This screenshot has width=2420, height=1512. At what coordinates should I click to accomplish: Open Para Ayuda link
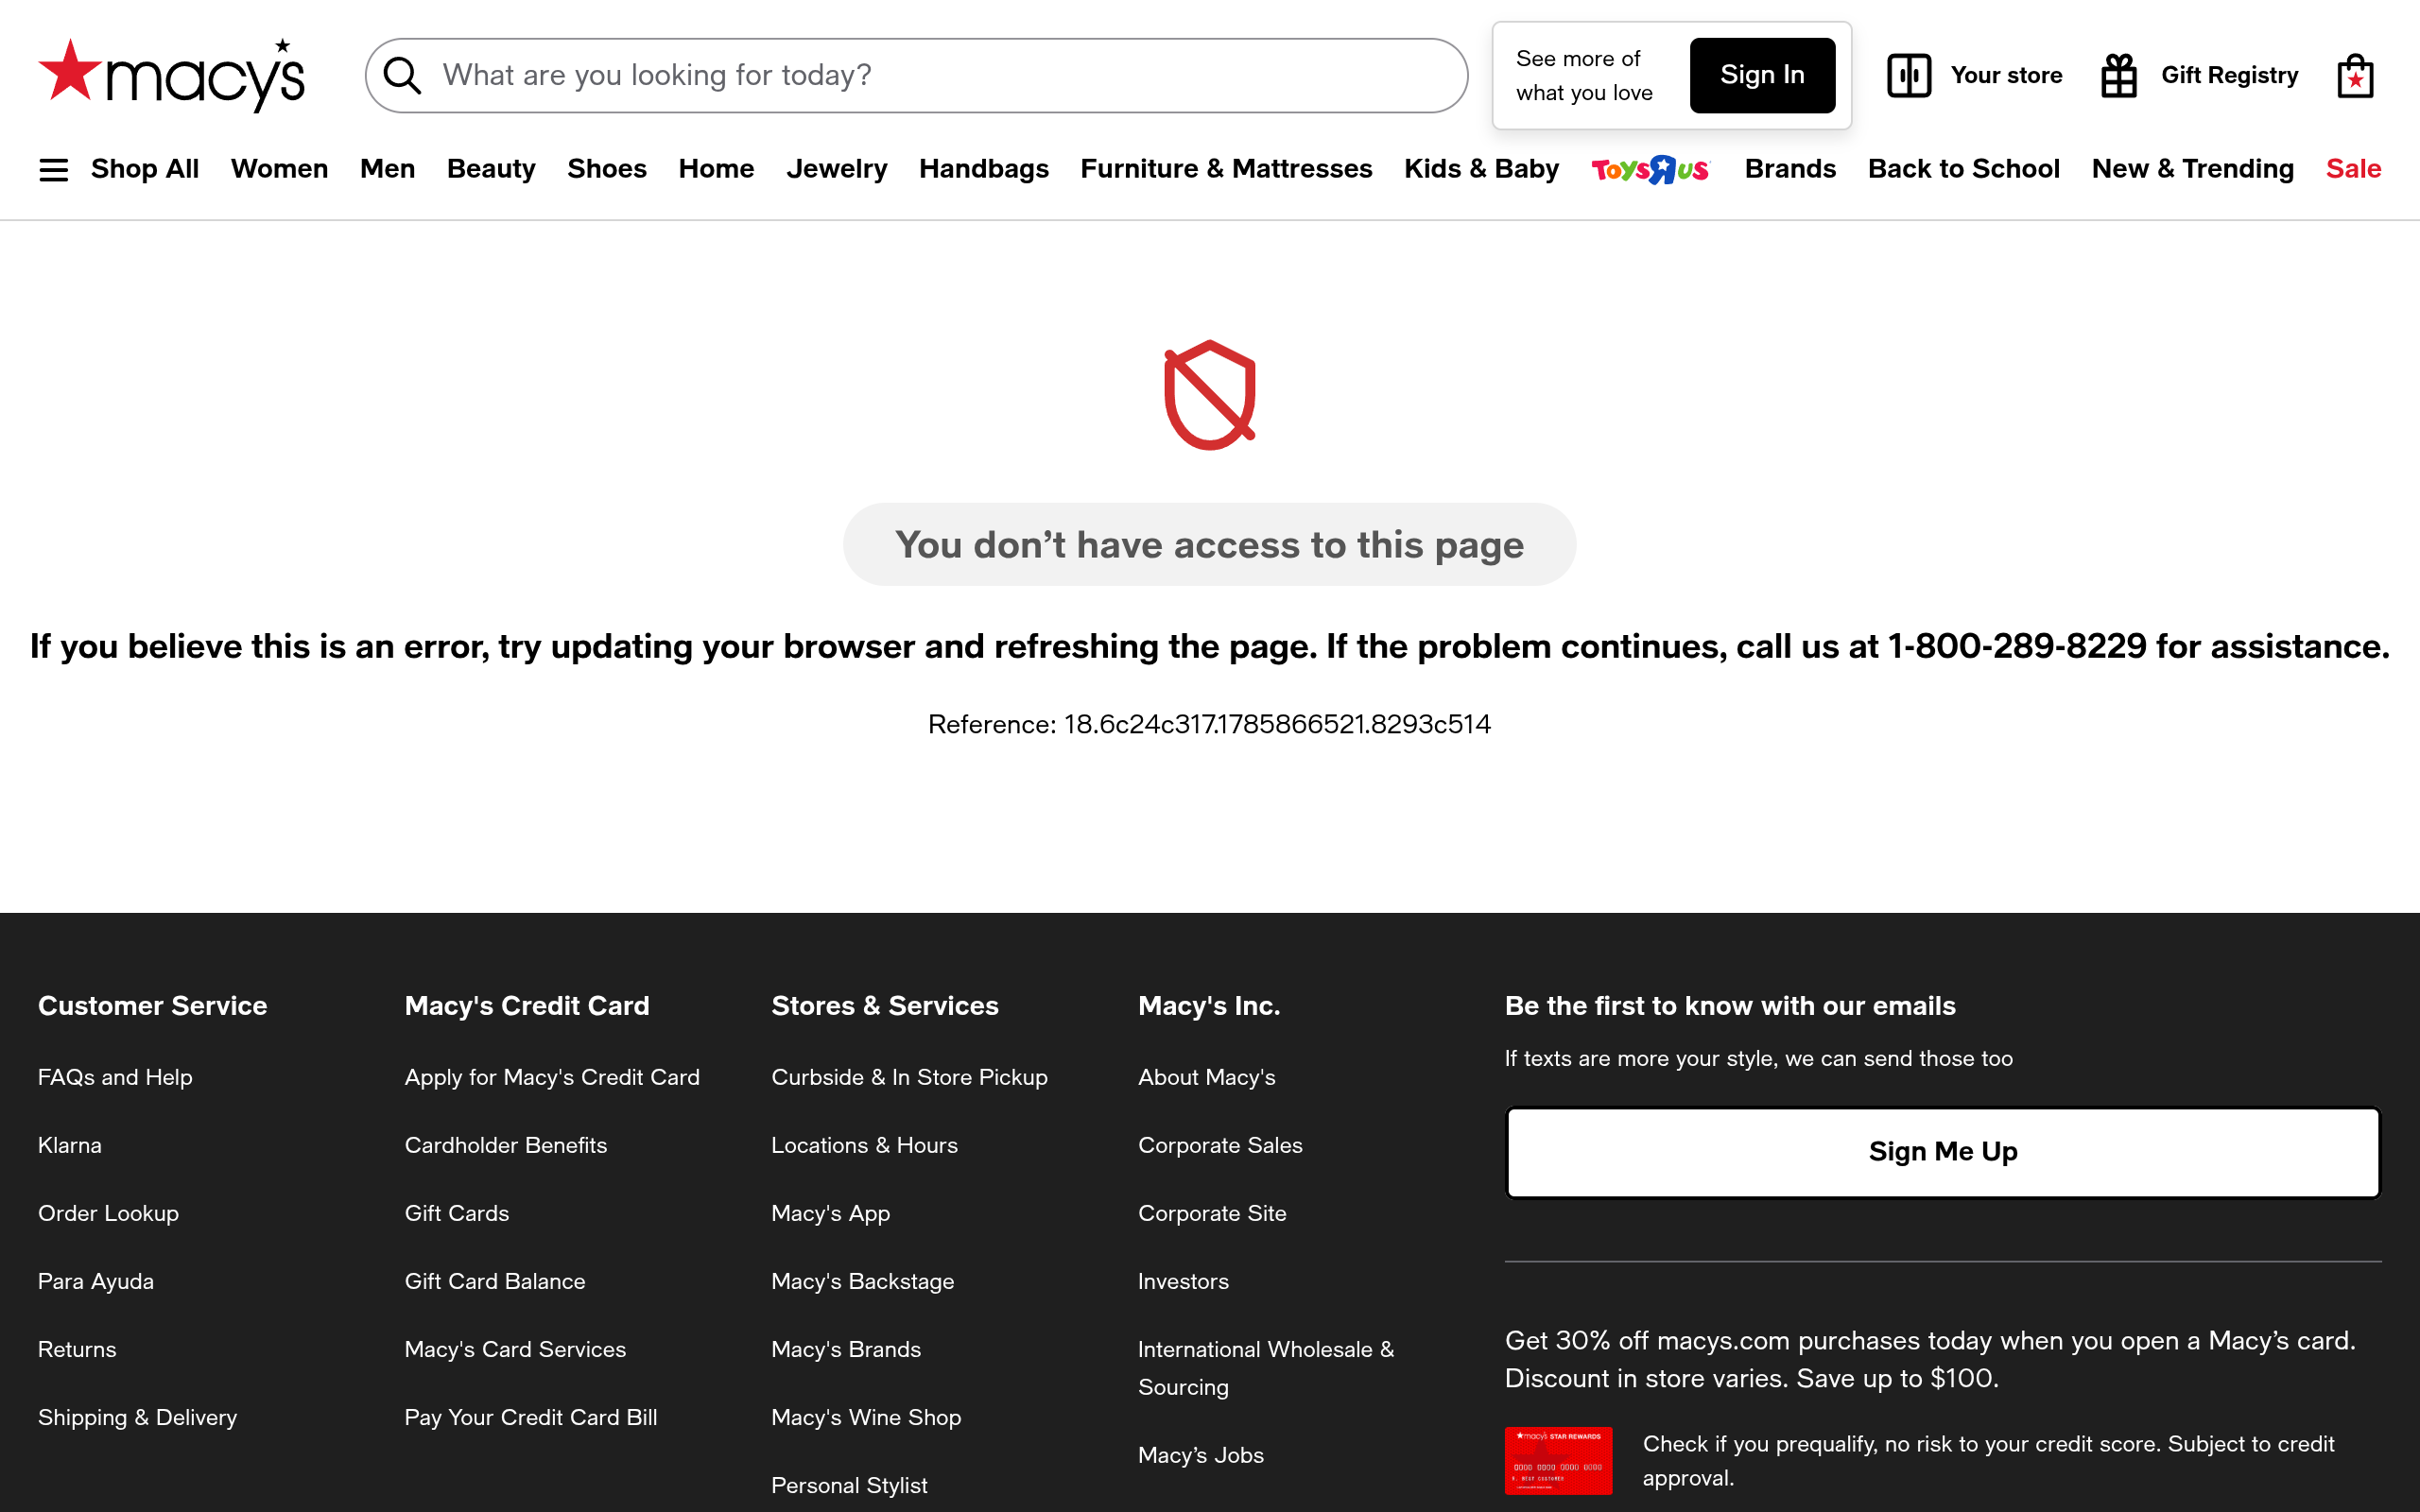[96, 1281]
